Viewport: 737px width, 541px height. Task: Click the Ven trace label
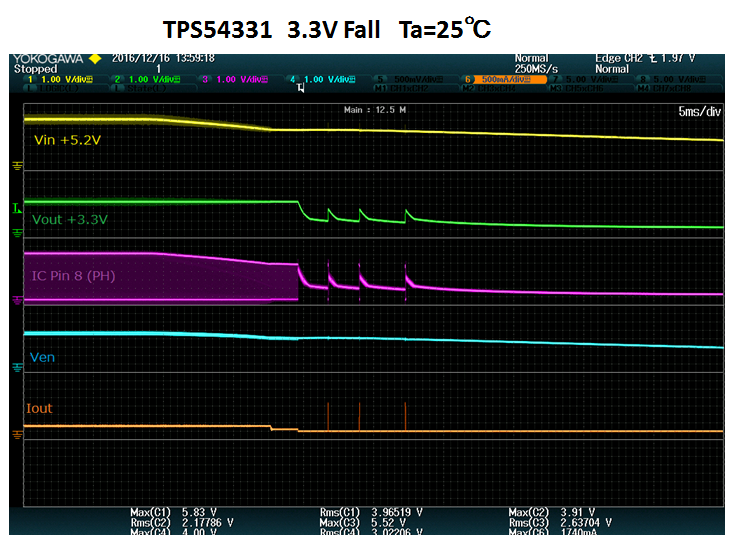coord(42,357)
